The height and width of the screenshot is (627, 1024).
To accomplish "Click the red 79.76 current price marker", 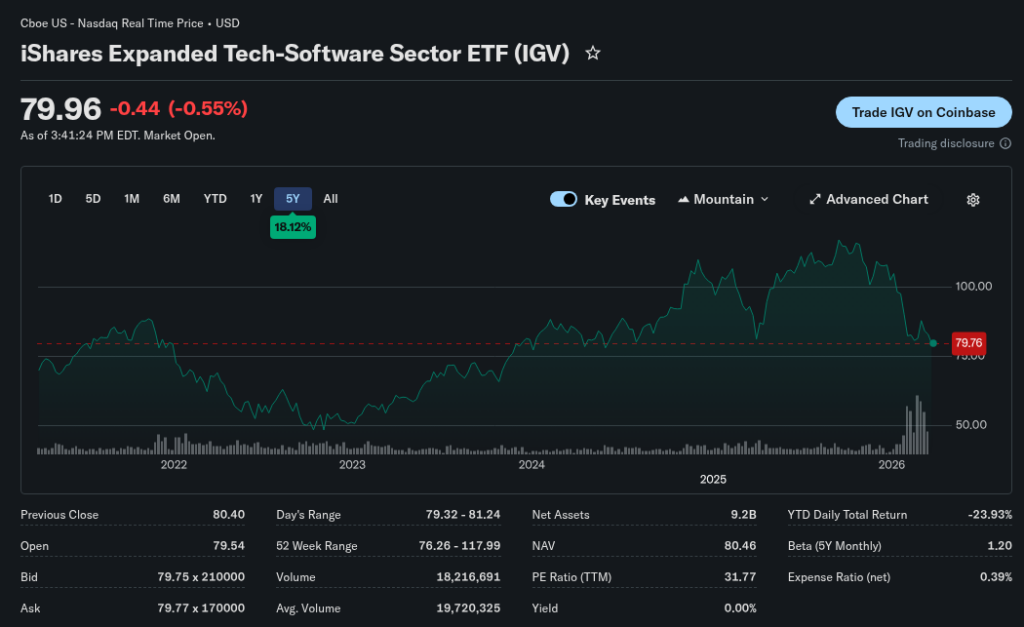I will coord(968,343).
